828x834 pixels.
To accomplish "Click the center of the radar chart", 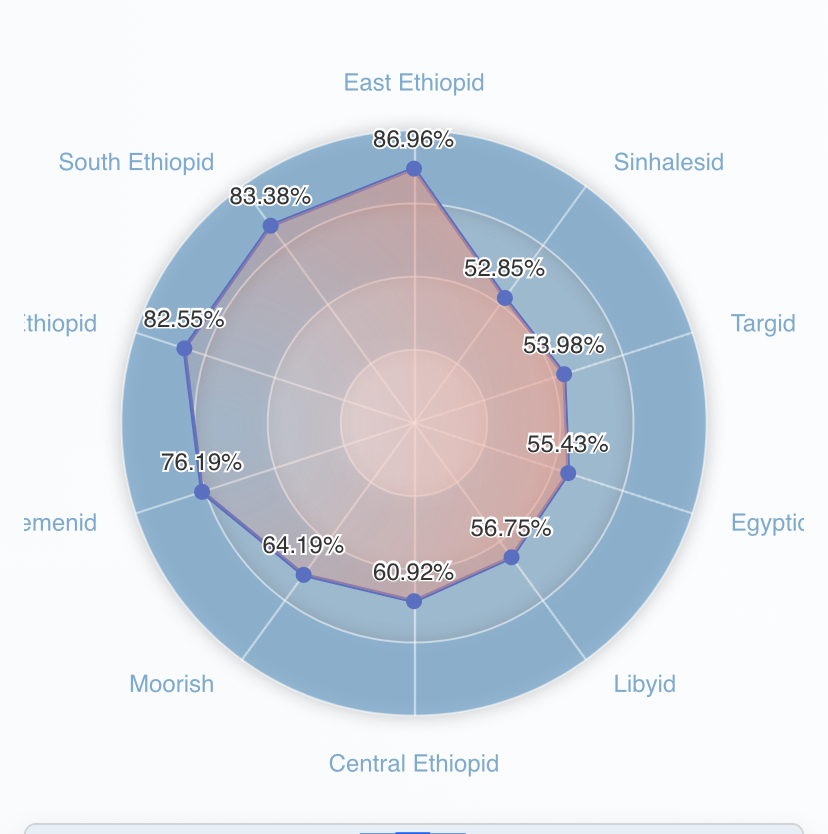I will click(414, 423).
